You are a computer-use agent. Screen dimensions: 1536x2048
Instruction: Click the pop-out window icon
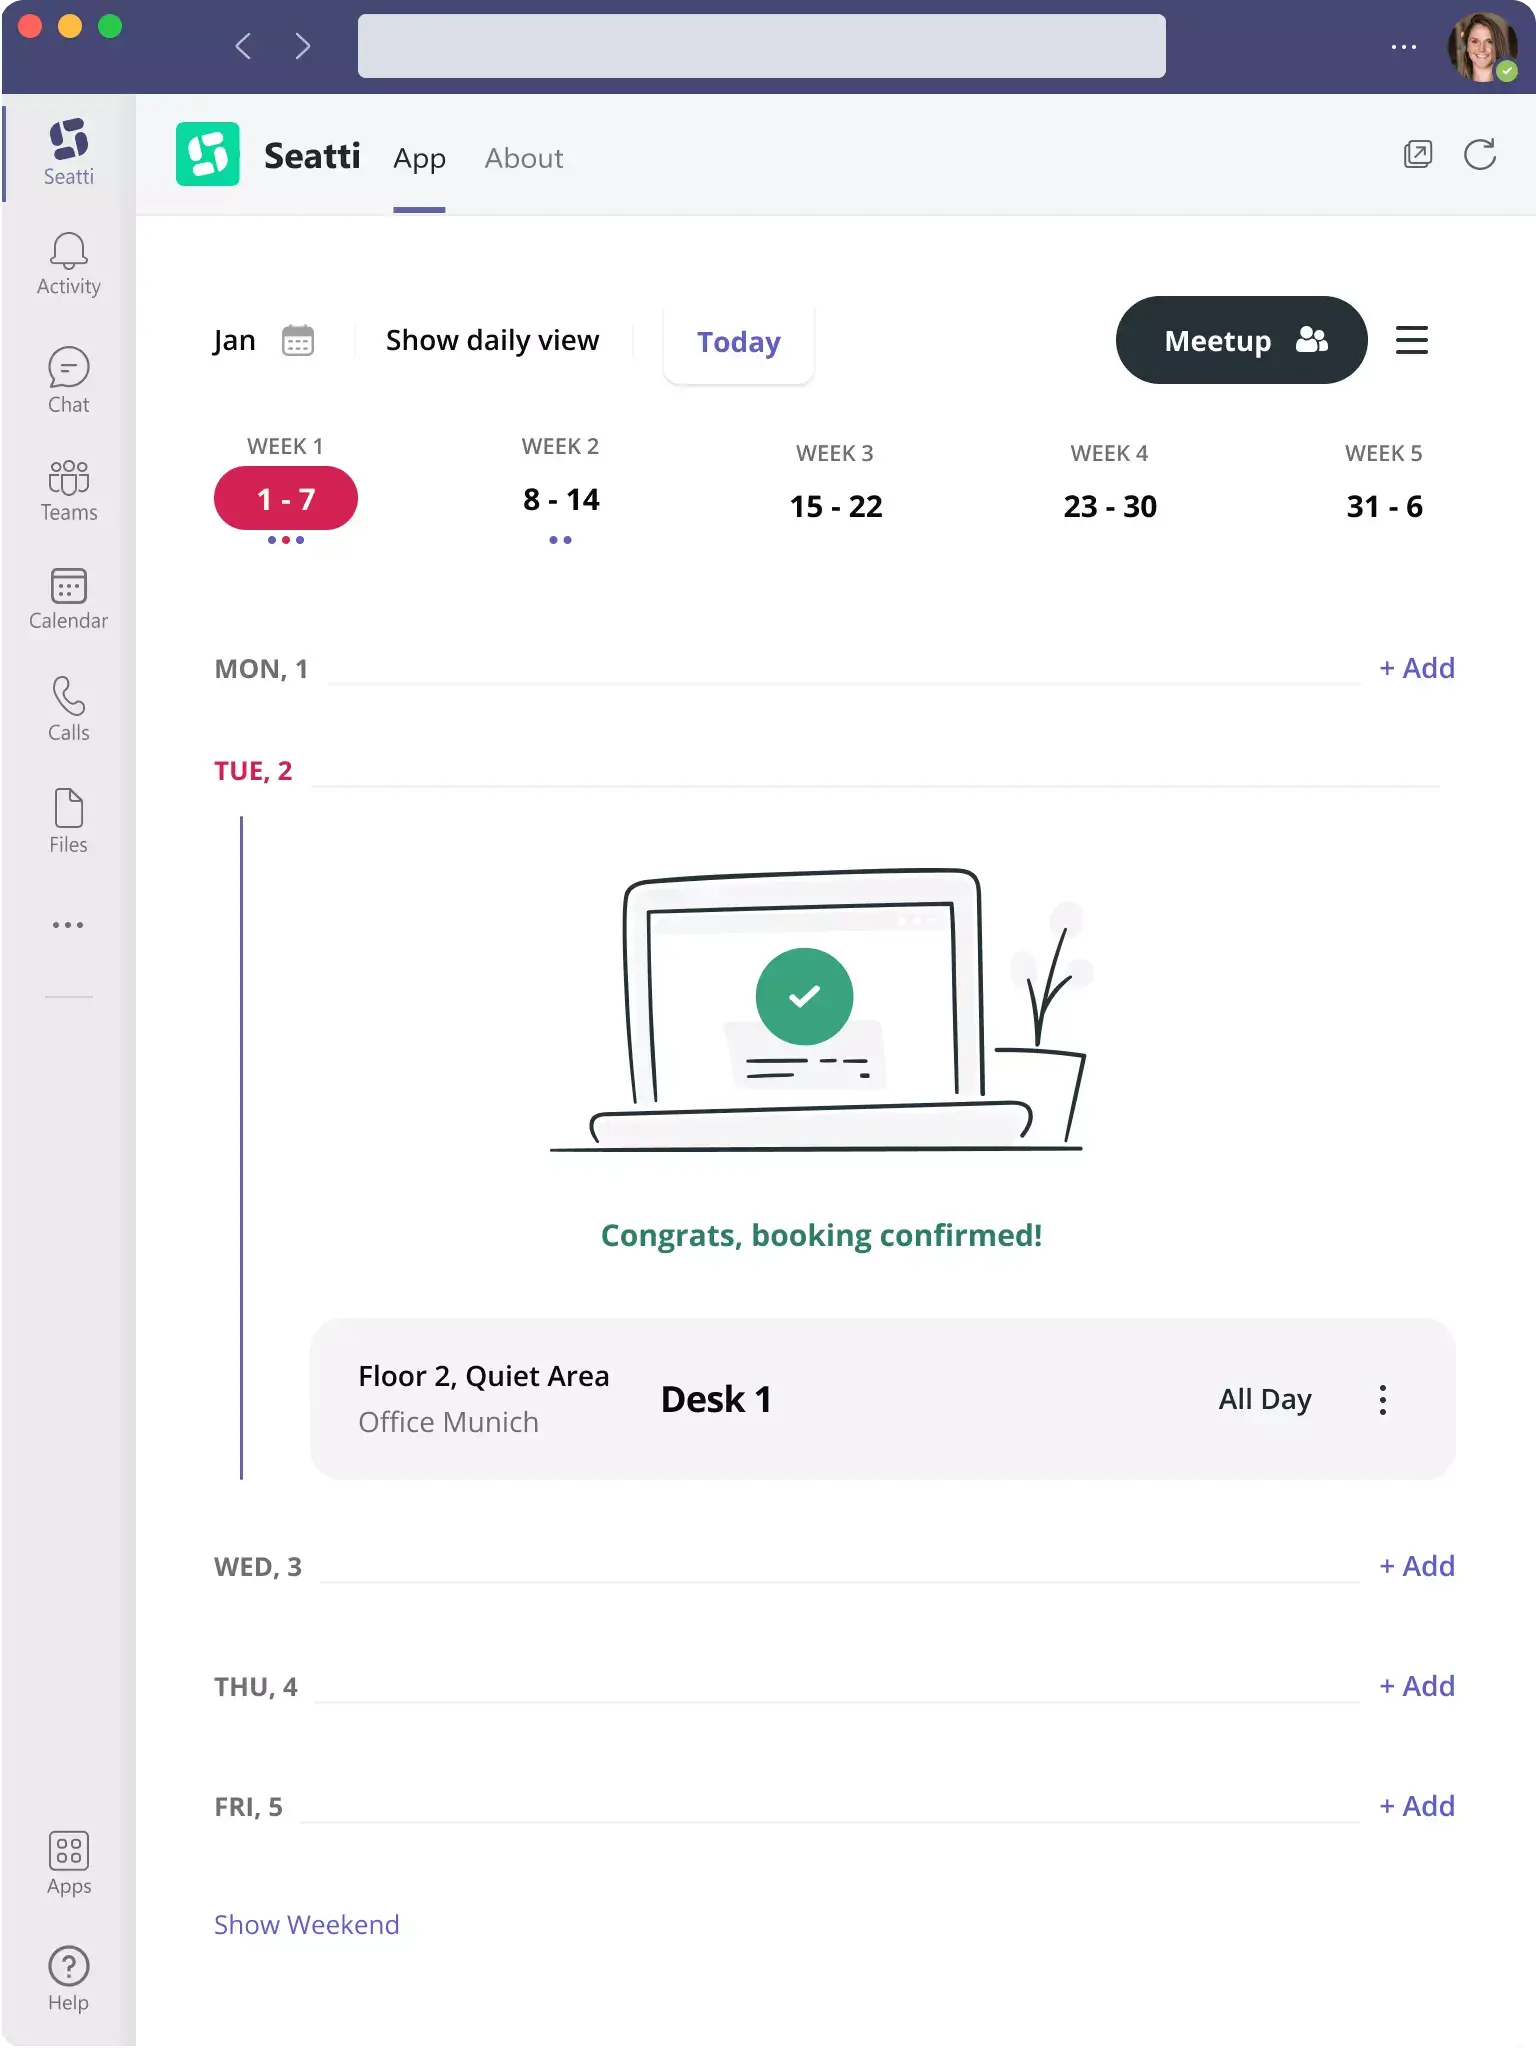pos(1418,155)
